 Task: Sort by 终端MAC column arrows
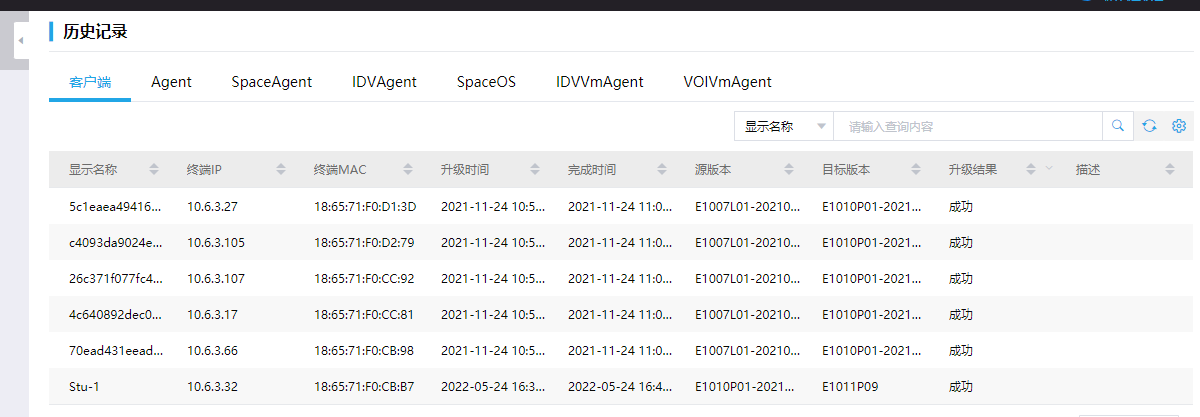point(408,169)
